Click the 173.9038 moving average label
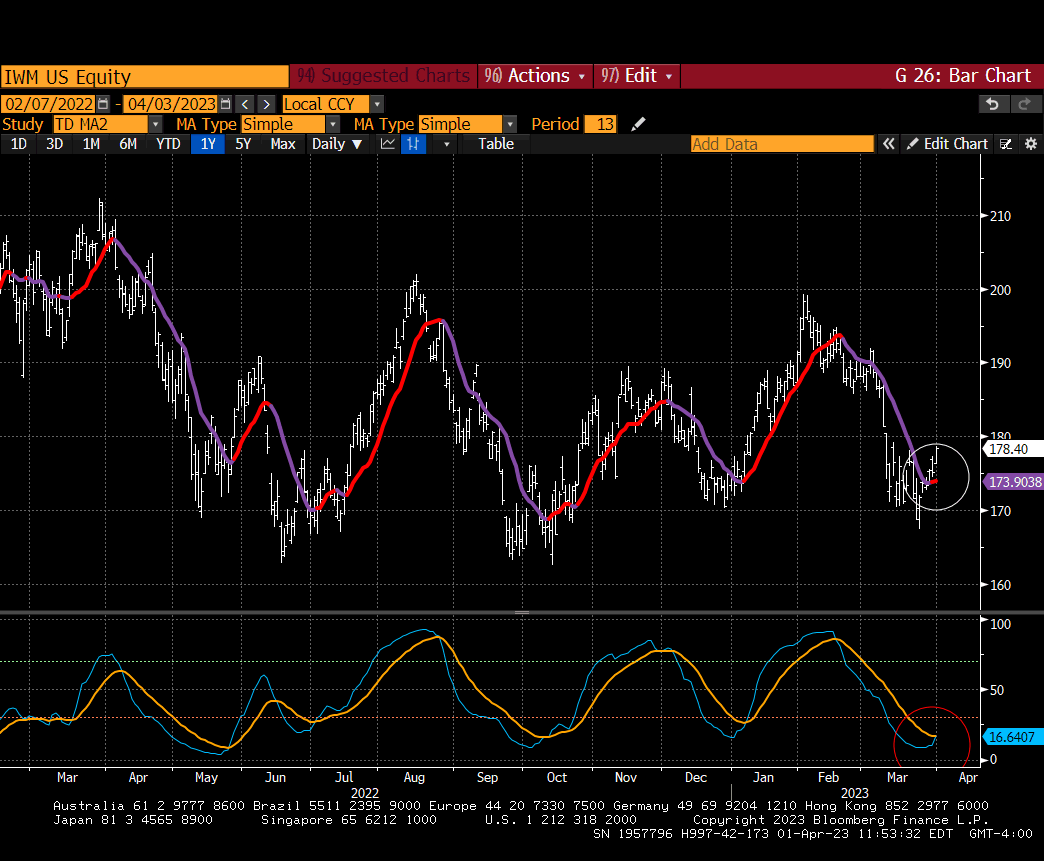 click(1013, 481)
